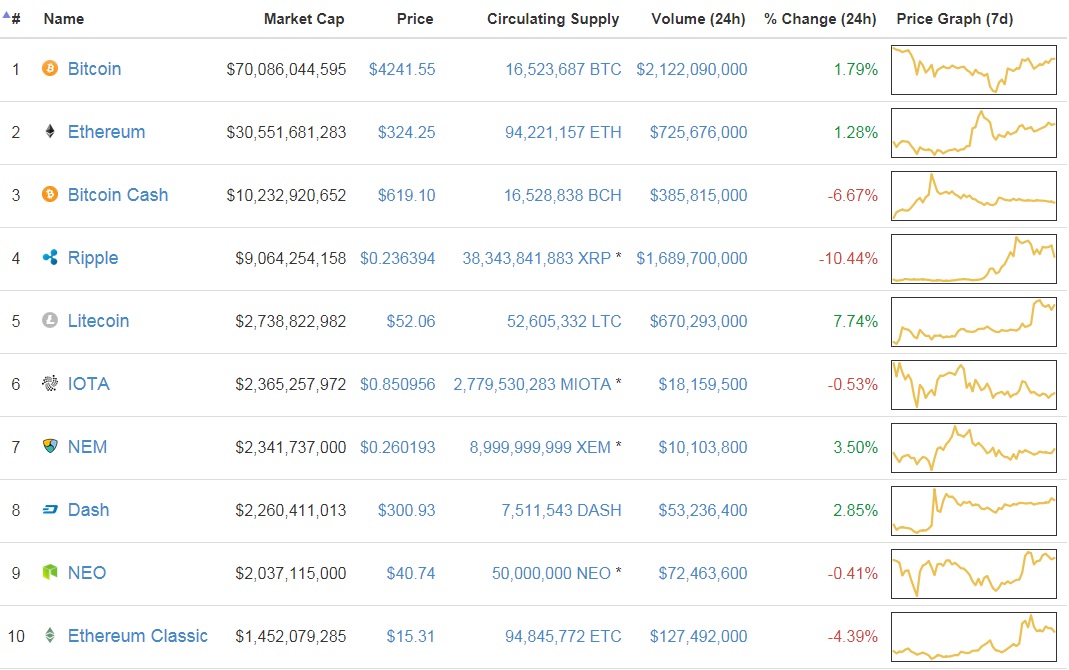Open the NEO name link
Screen dimensions: 1069x670
87,573
